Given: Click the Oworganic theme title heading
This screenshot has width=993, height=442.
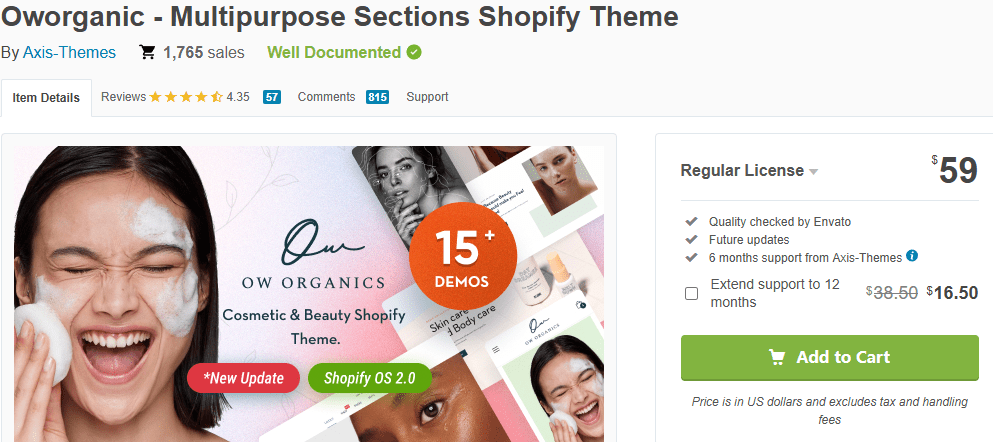Looking at the screenshot, I should (x=340, y=16).
